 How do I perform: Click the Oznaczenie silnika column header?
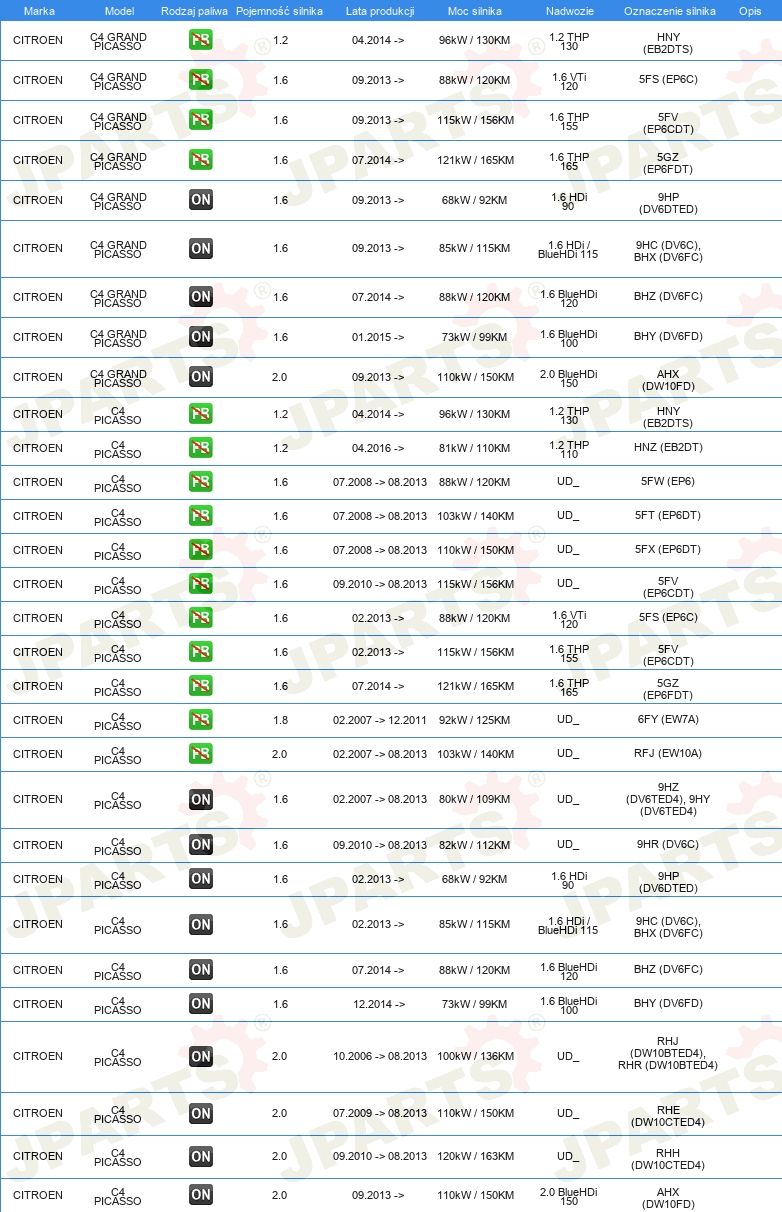670,10
